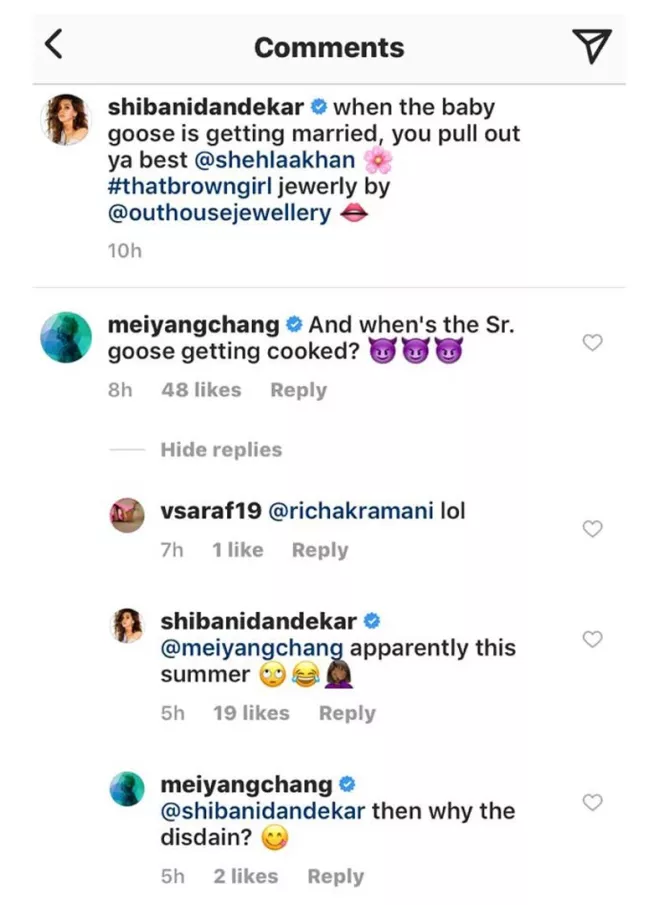Open vsaraf19 username link

tap(210, 511)
